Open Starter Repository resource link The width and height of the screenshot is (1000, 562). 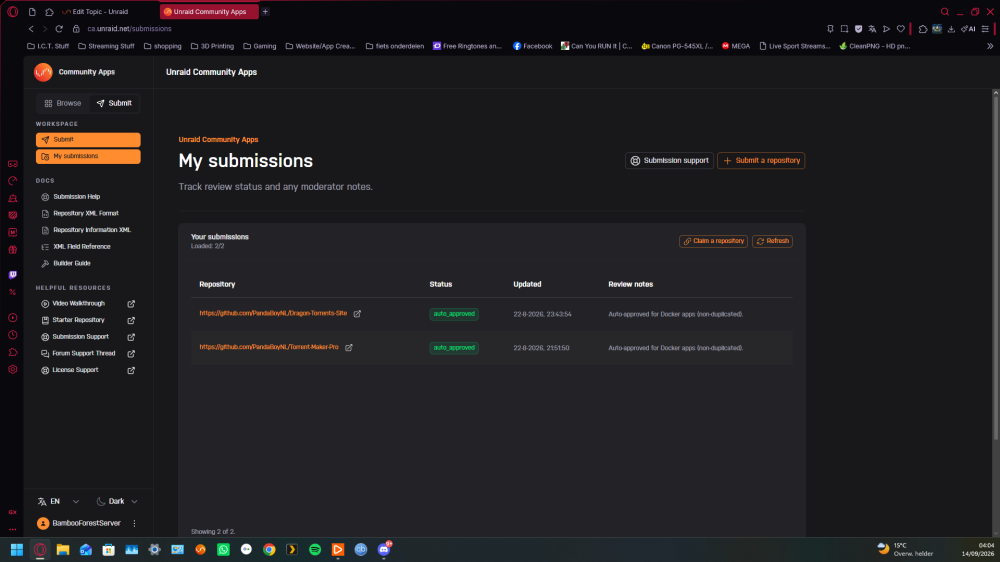[78, 320]
